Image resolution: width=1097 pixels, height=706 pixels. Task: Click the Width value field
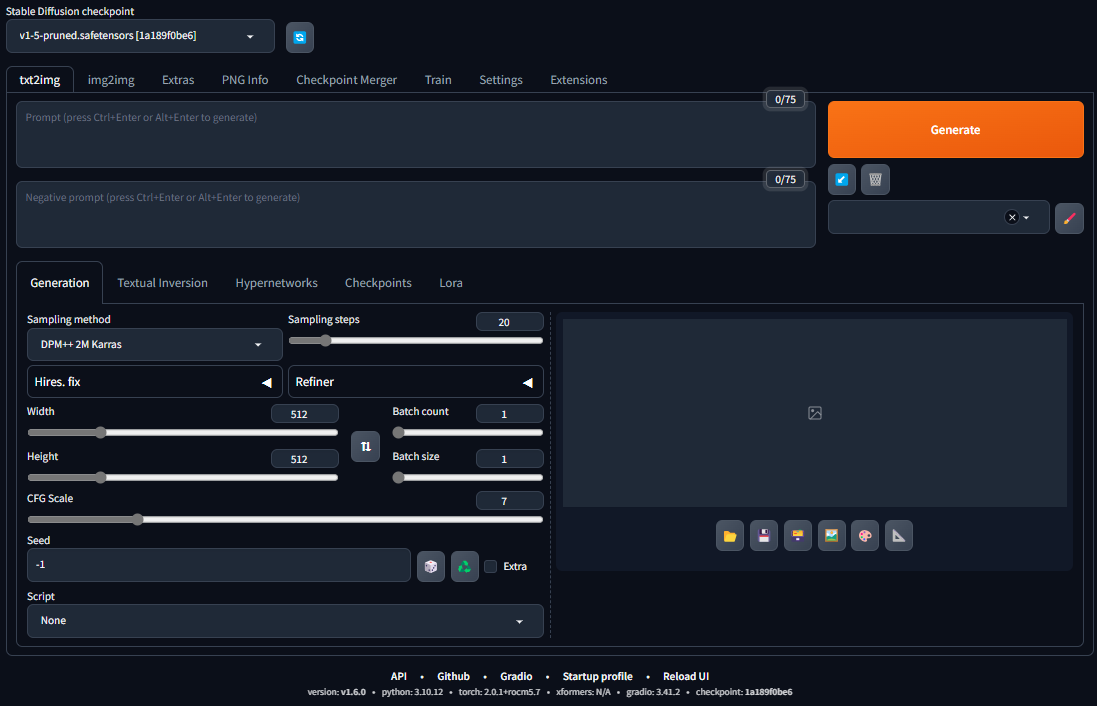click(304, 414)
